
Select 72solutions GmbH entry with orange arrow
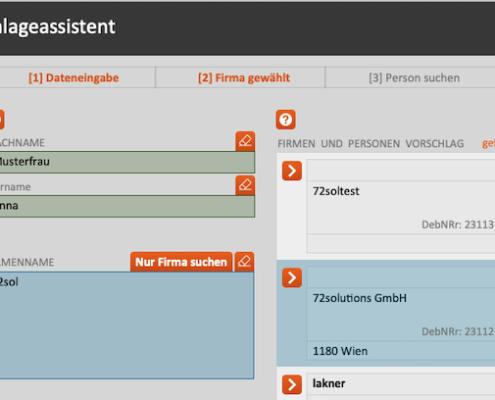click(x=292, y=278)
